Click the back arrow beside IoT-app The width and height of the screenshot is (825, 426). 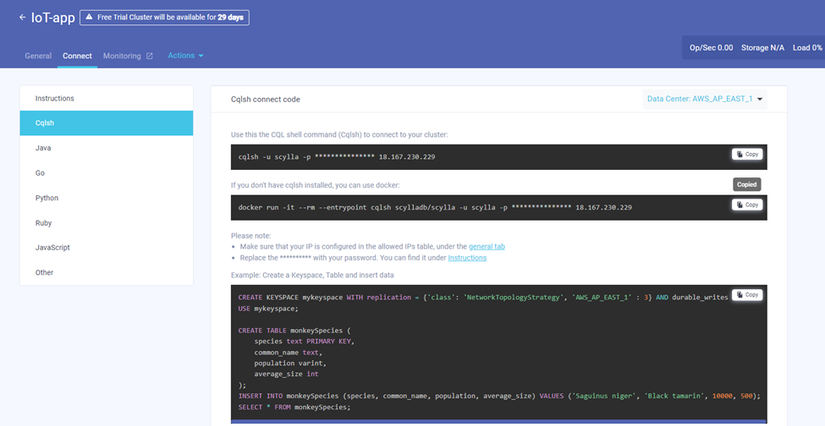tap(23, 17)
